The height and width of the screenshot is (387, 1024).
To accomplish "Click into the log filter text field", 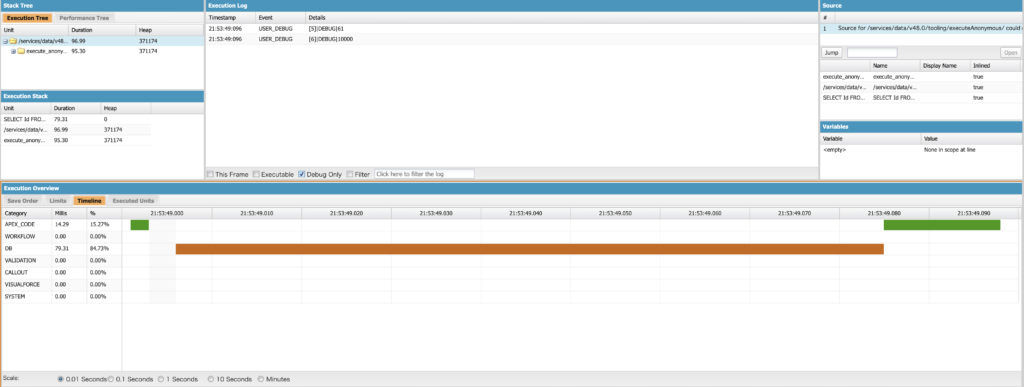I will 424,174.
